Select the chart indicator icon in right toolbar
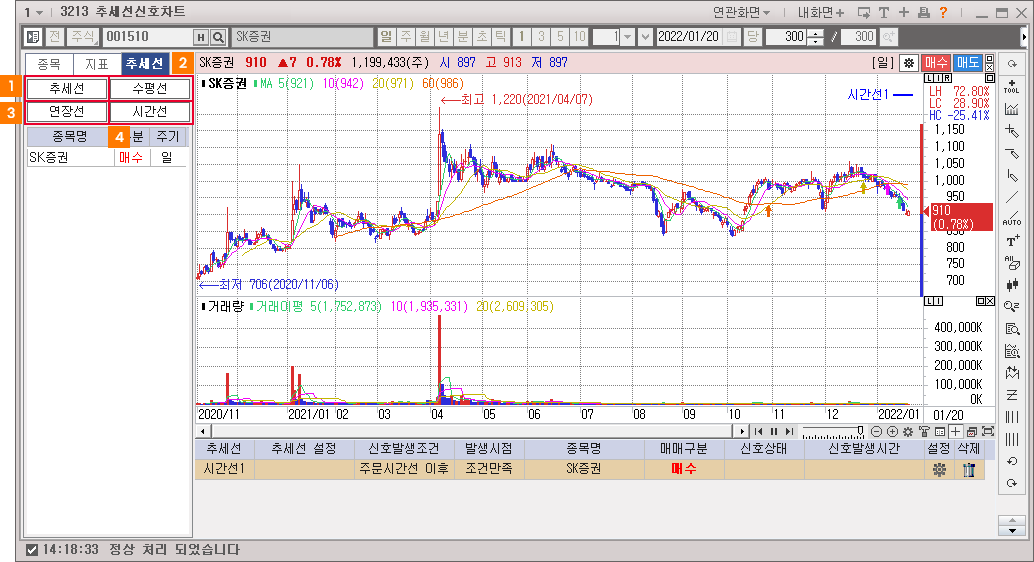 click(x=1012, y=109)
